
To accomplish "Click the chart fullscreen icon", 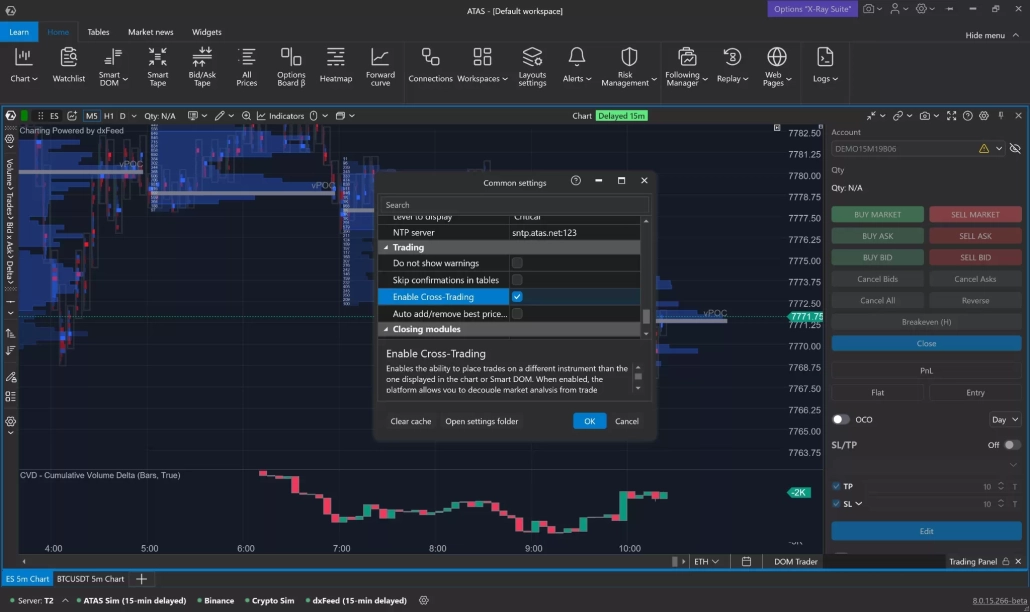I will [x=951, y=116].
